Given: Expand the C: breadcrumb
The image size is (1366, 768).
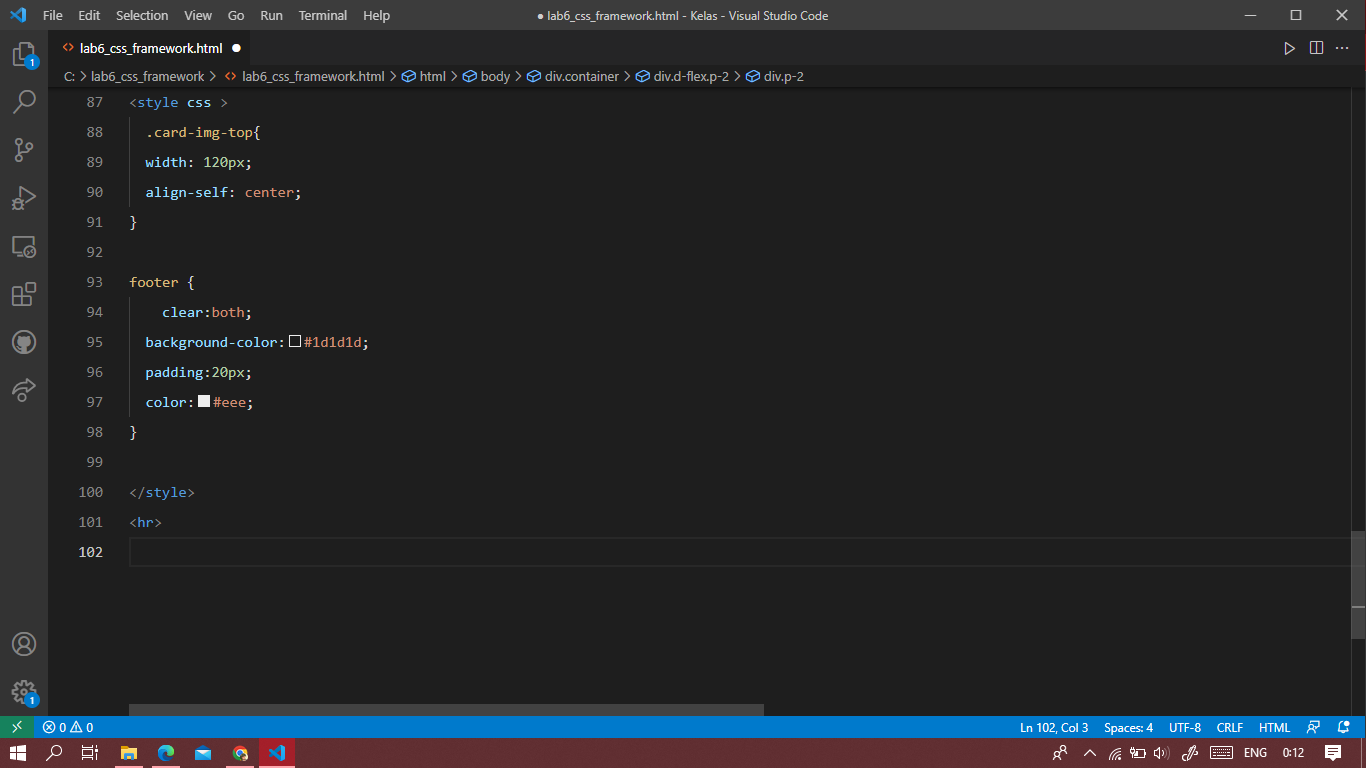Looking at the screenshot, I should click(70, 76).
